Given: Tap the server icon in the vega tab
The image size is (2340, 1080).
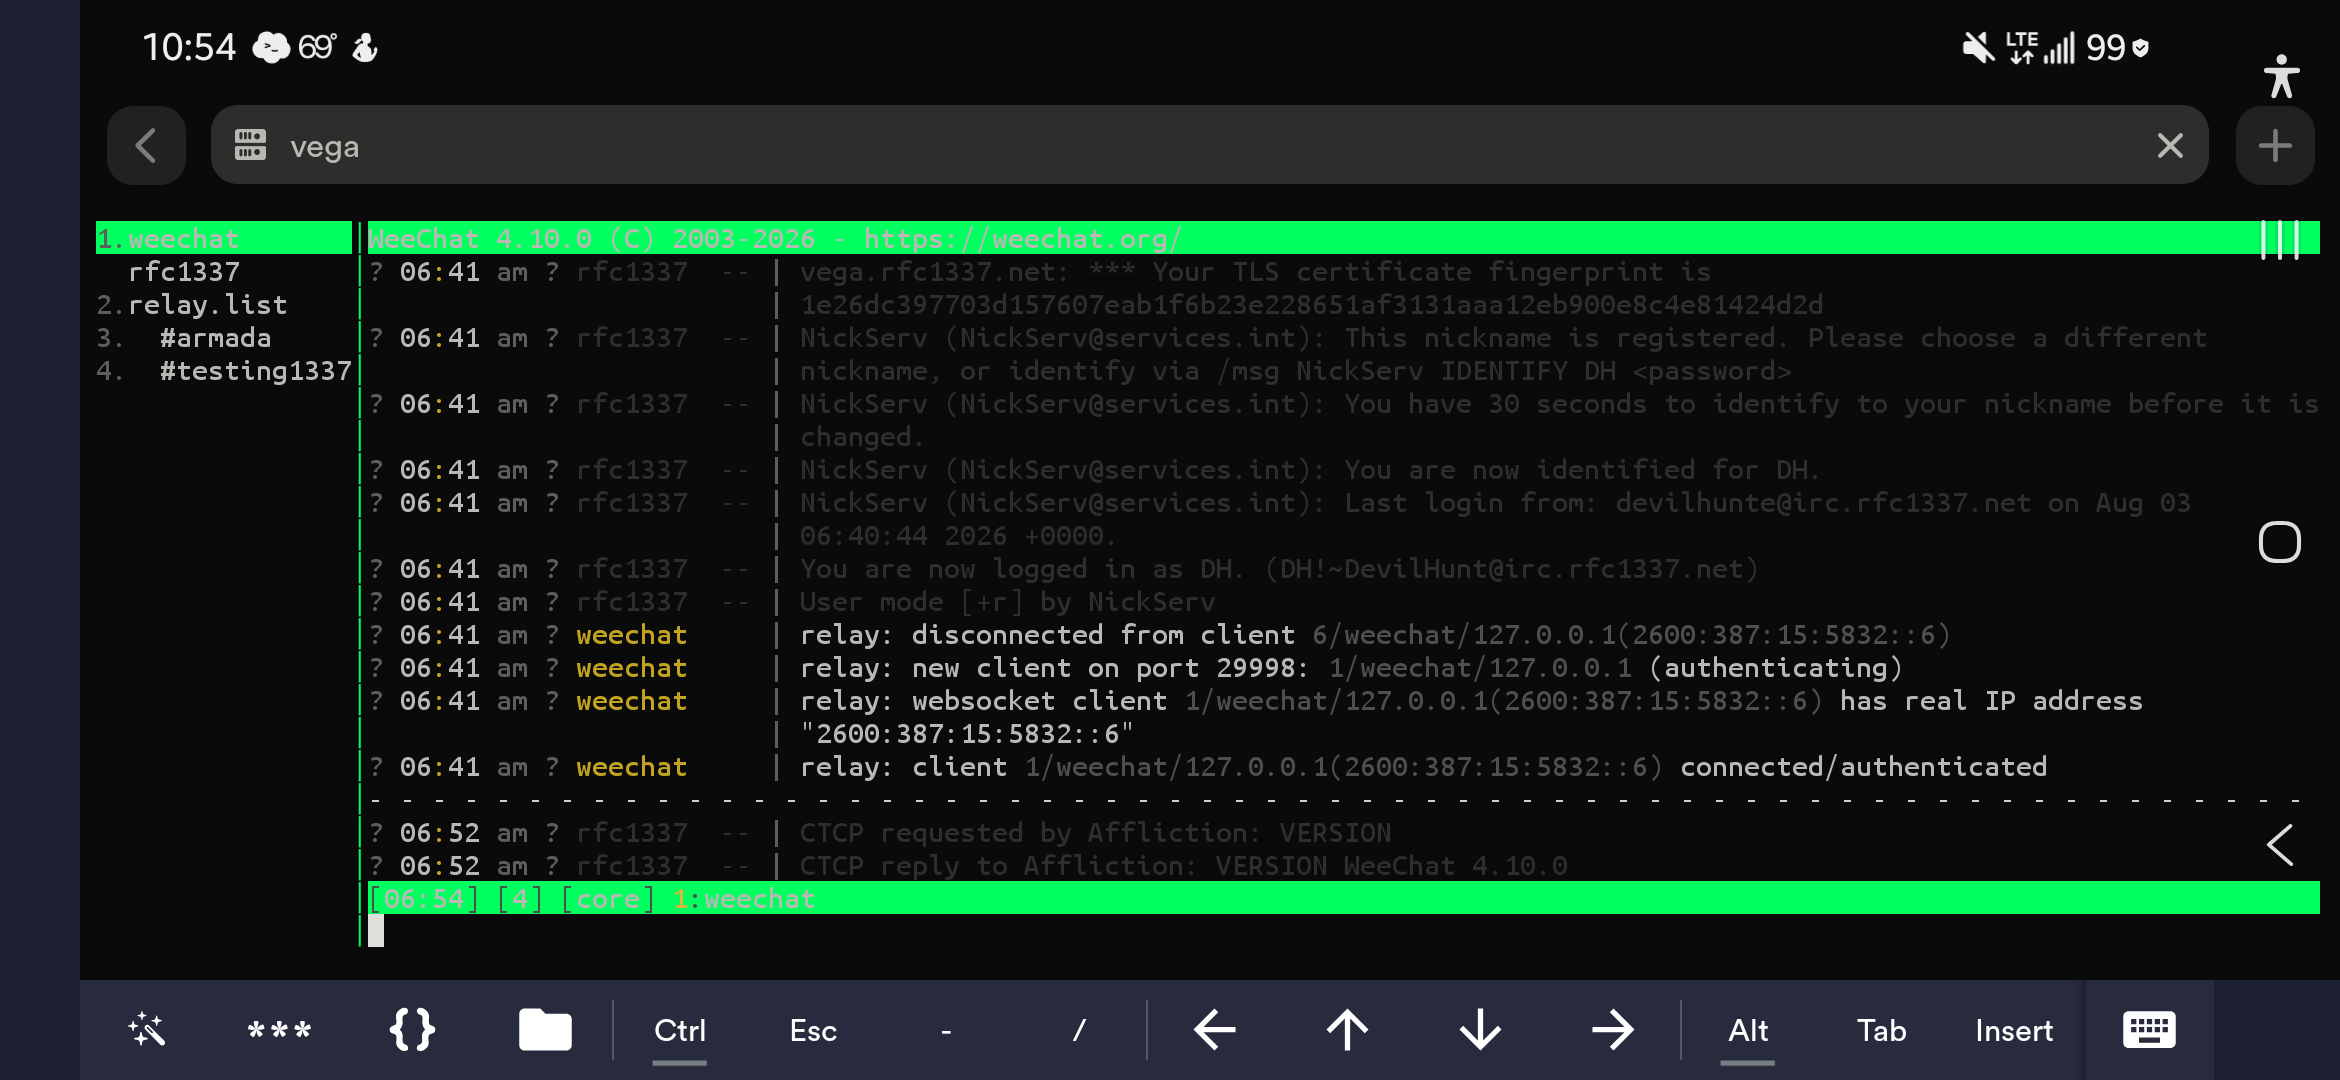Looking at the screenshot, I should pos(250,146).
